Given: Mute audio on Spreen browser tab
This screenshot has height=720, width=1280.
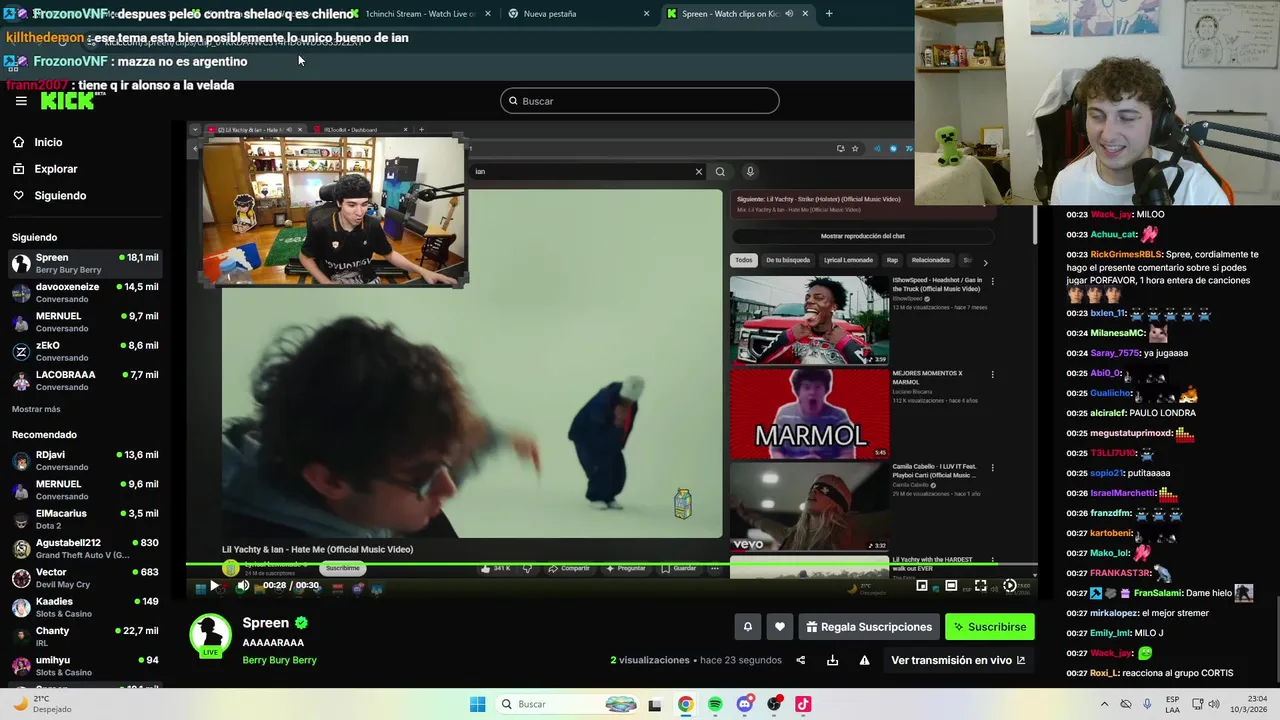Looking at the screenshot, I should click(x=789, y=14).
